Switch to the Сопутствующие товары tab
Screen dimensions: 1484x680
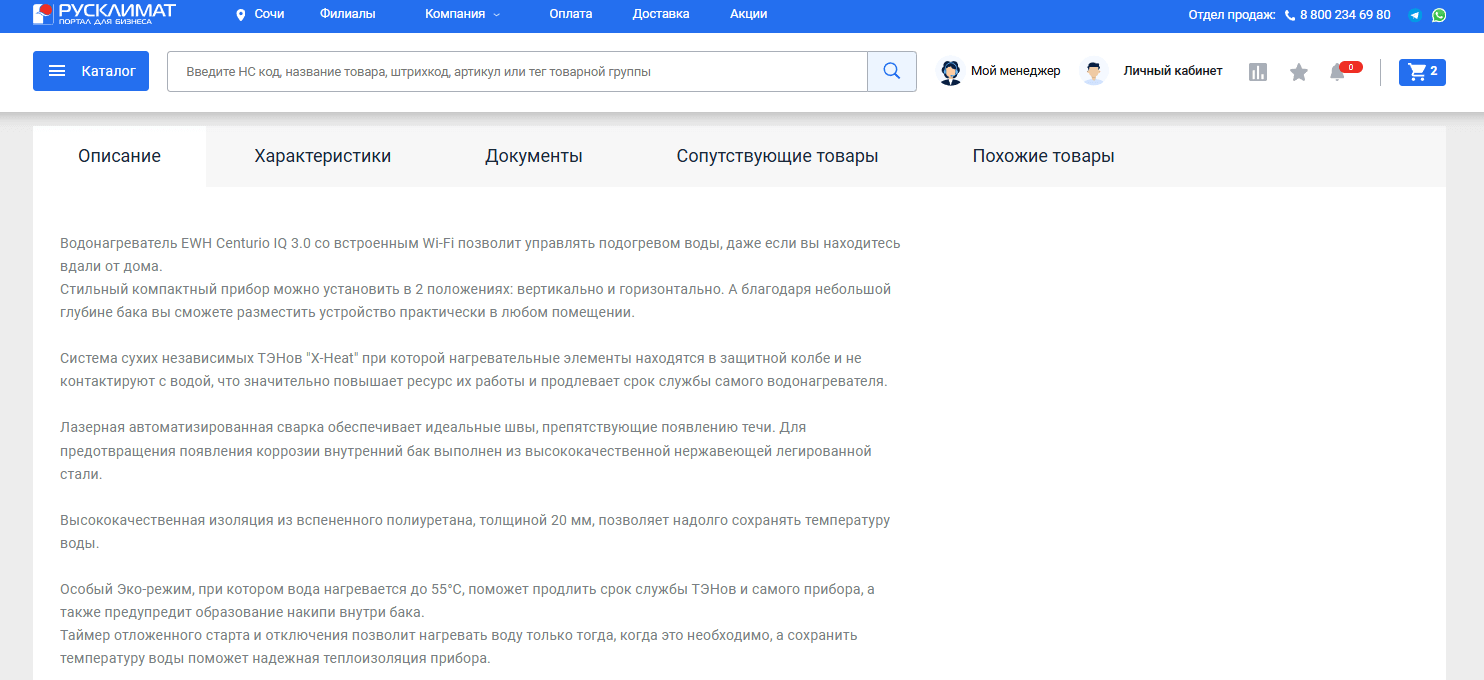777,156
